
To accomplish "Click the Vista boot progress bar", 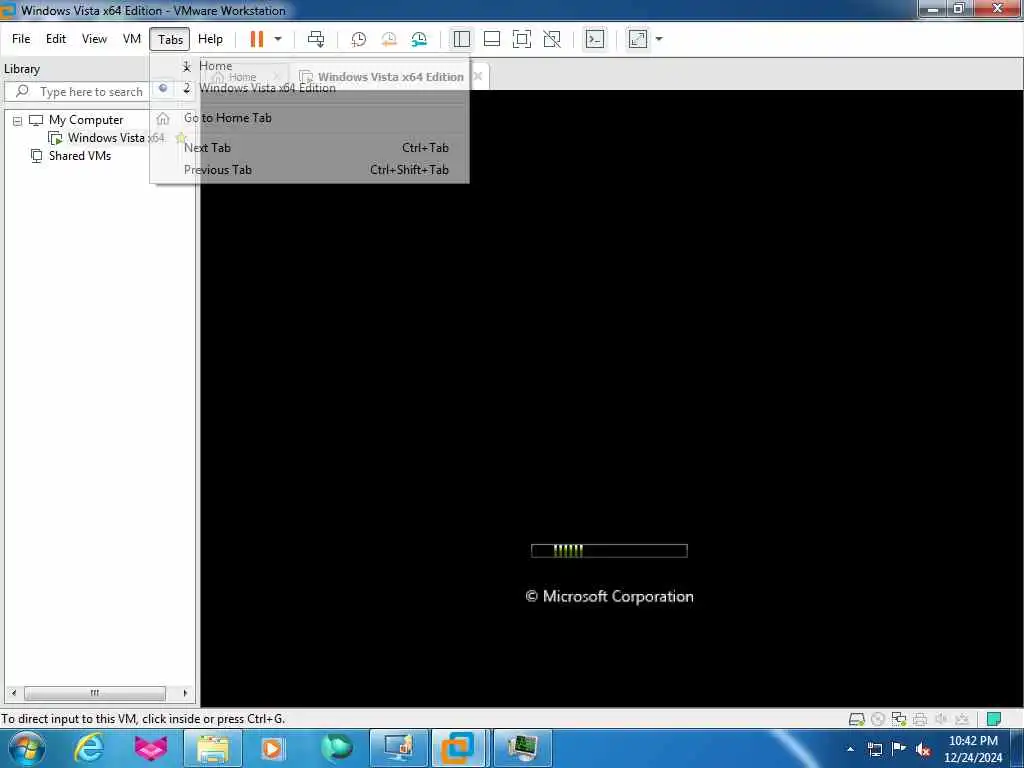I will 609,551.
